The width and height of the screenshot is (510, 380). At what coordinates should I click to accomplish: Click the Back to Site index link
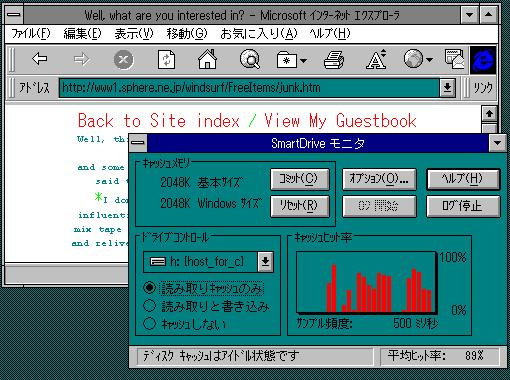(159, 120)
